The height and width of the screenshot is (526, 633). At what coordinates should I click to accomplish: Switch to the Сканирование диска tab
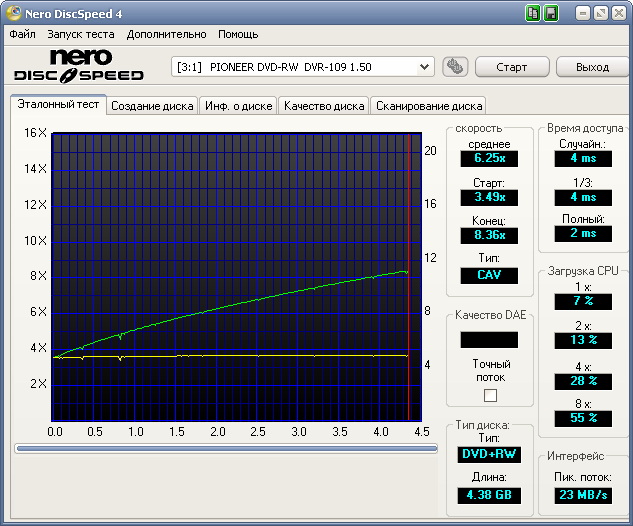pyautogui.click(x=429, y=106)
